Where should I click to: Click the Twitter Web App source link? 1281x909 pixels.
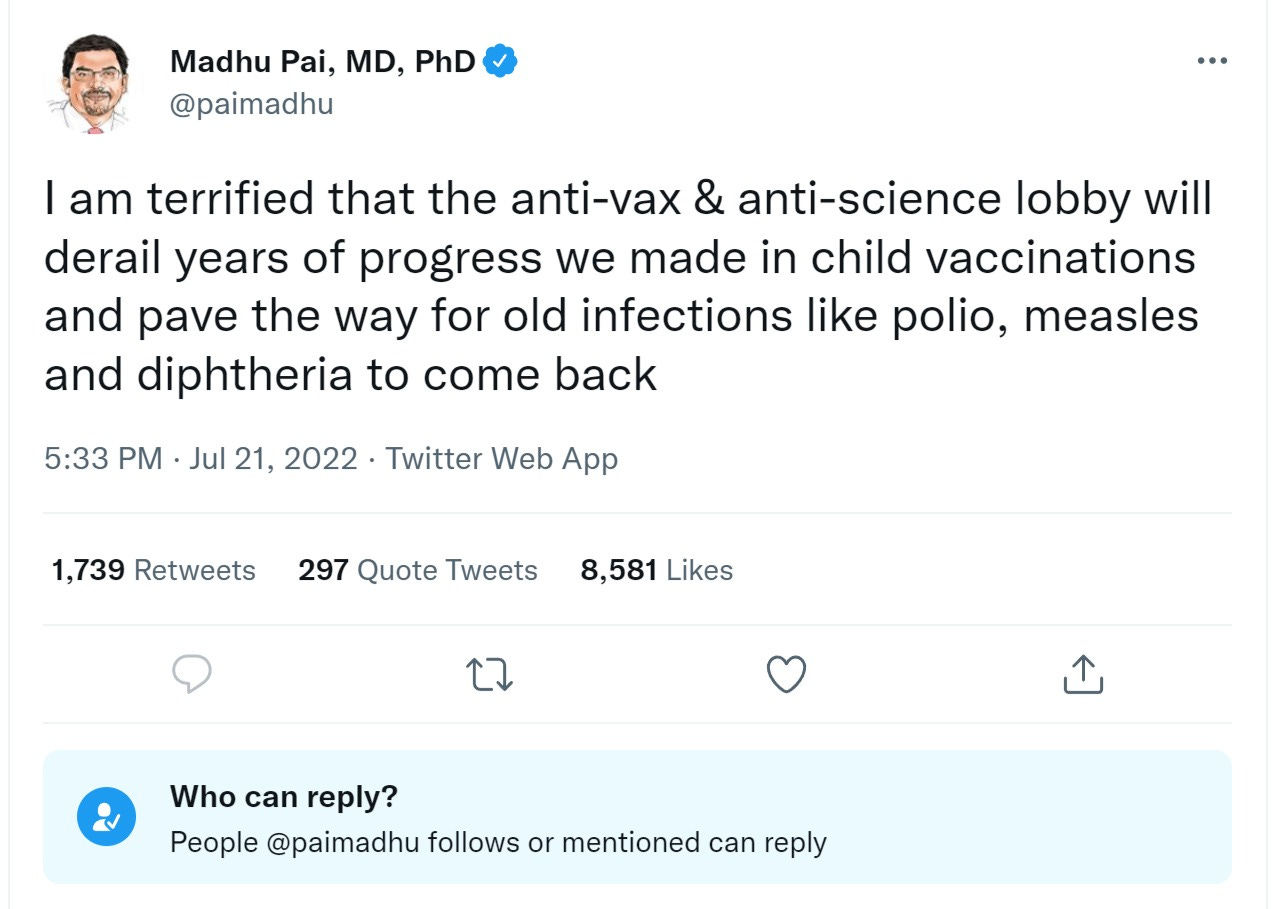click(502, 459)
